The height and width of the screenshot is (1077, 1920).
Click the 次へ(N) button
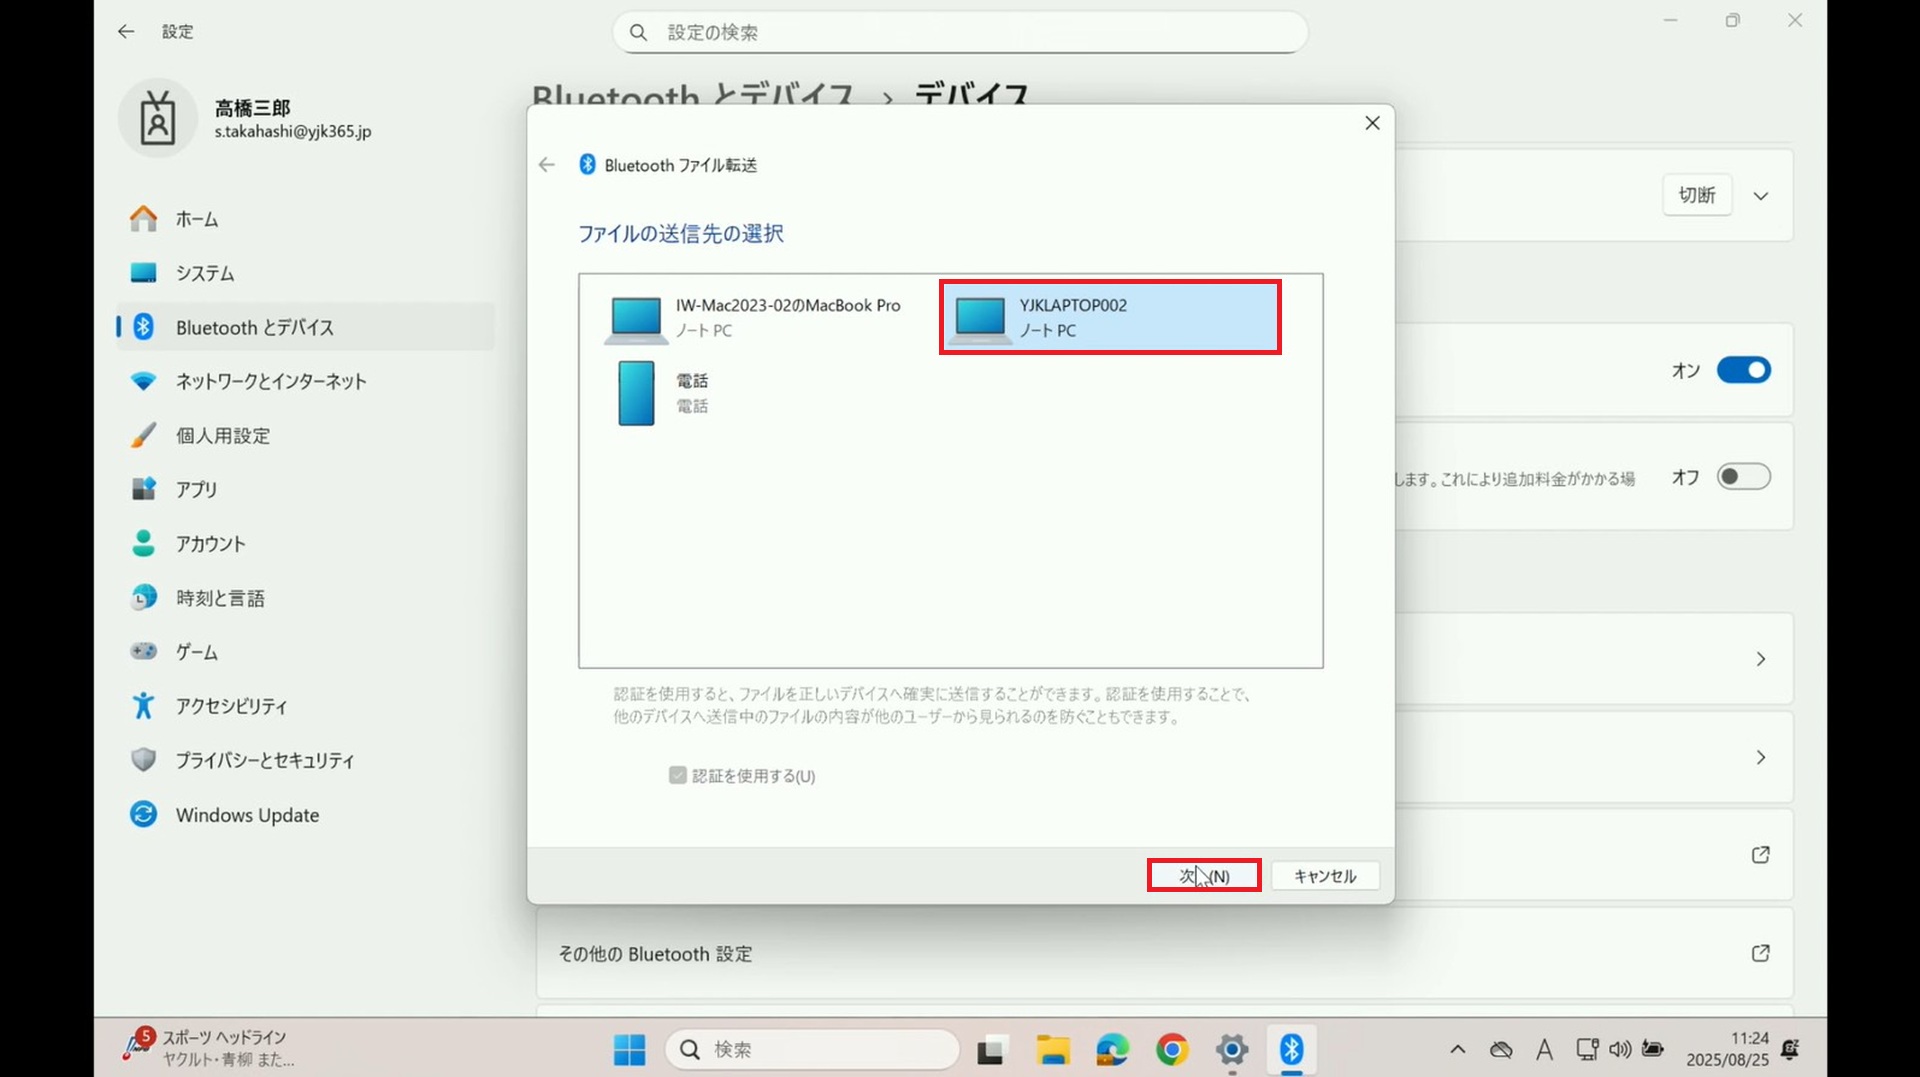point(1203,876)
